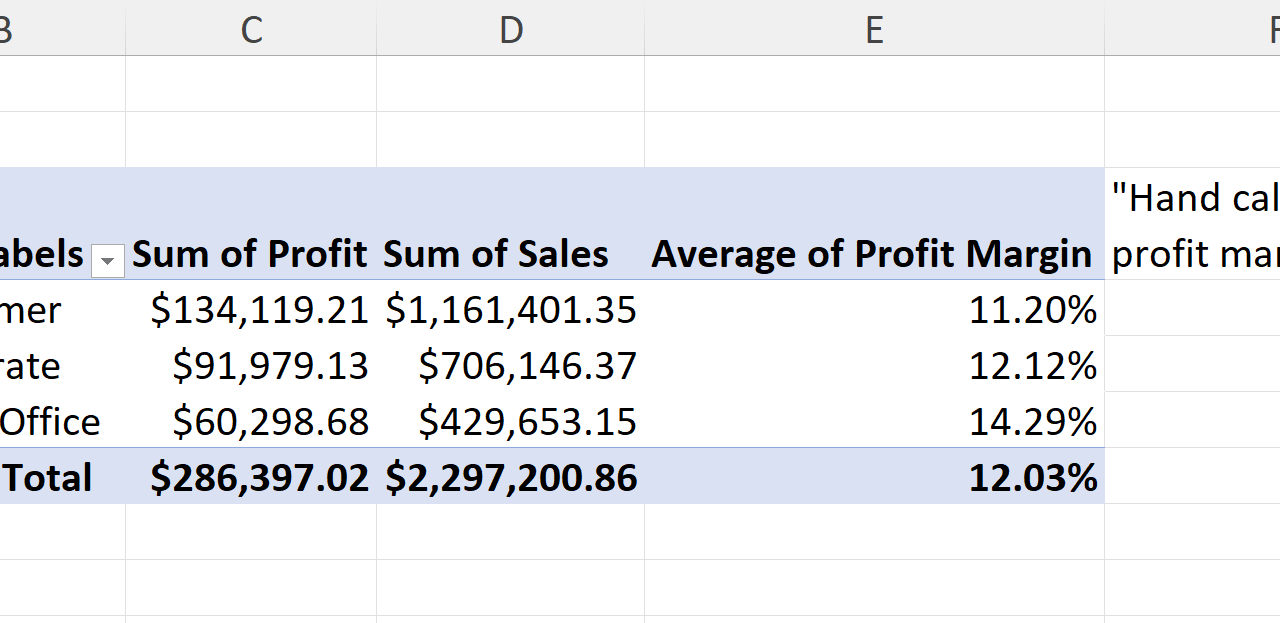Click the Sum of Sales header cell

[496, 255]
